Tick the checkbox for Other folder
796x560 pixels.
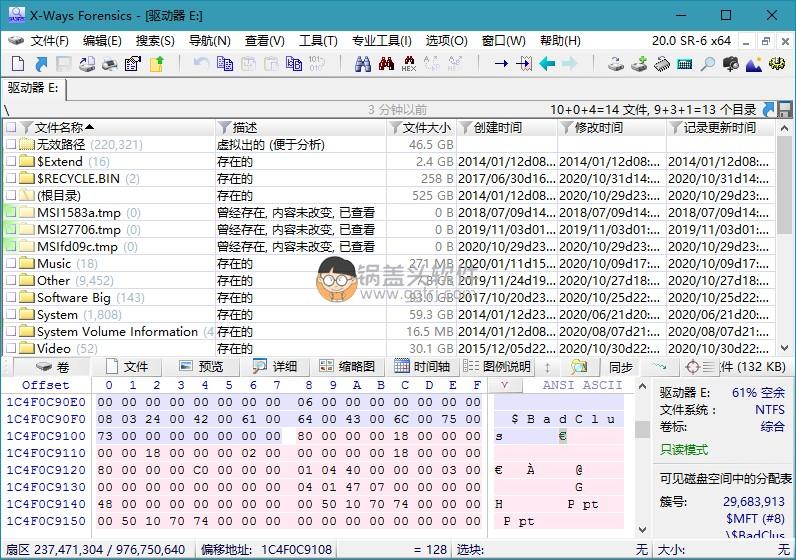click(11, 281)
